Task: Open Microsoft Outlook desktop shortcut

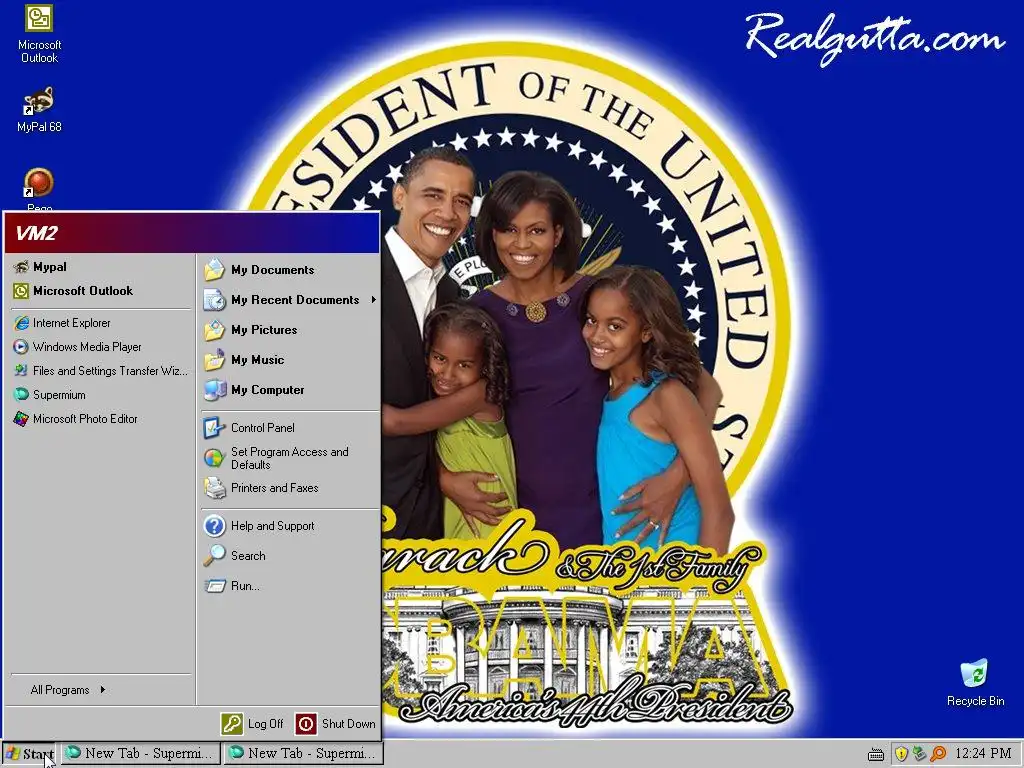Action: [39, 34]
